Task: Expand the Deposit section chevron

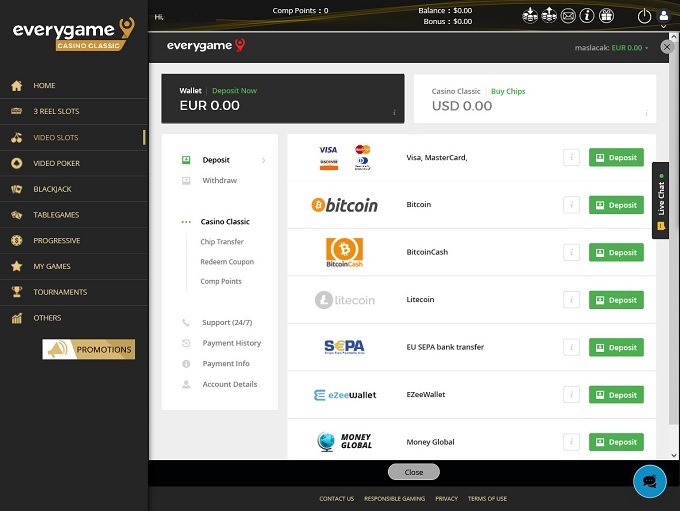Action: point(264,160)
